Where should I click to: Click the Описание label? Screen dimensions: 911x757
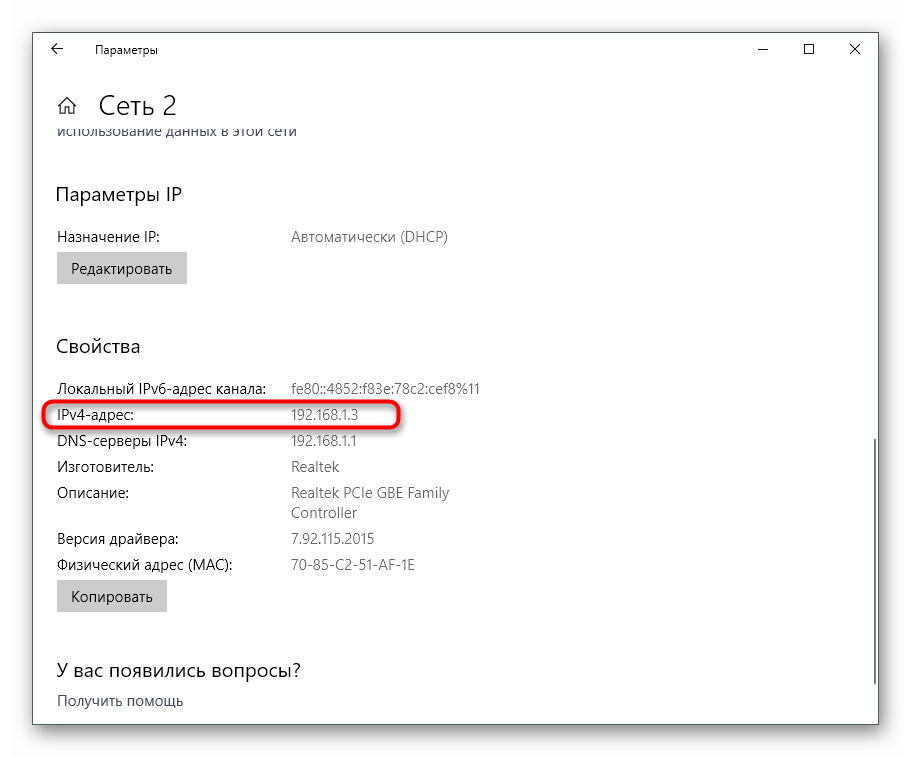pyautogui.click(x=93, y=493)
